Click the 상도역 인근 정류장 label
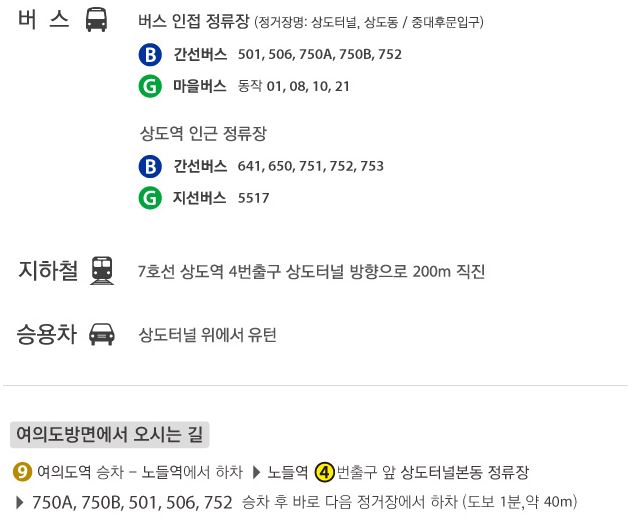 203,133
